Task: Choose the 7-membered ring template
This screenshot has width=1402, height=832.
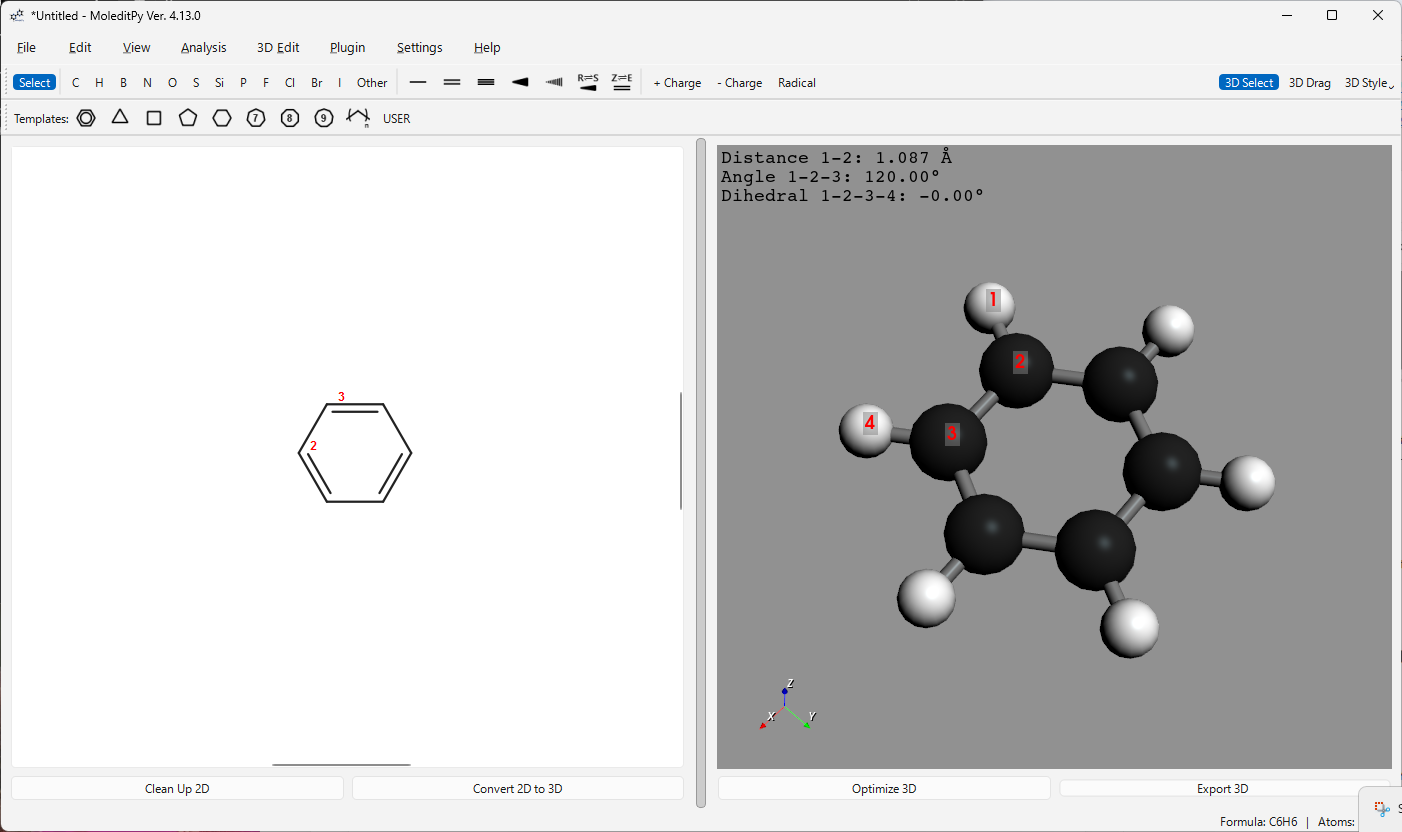Action: [256, 118]
